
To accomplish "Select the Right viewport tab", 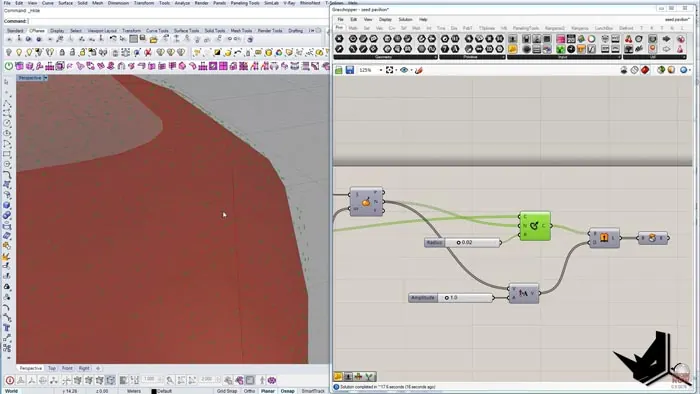I will point(84,368).
